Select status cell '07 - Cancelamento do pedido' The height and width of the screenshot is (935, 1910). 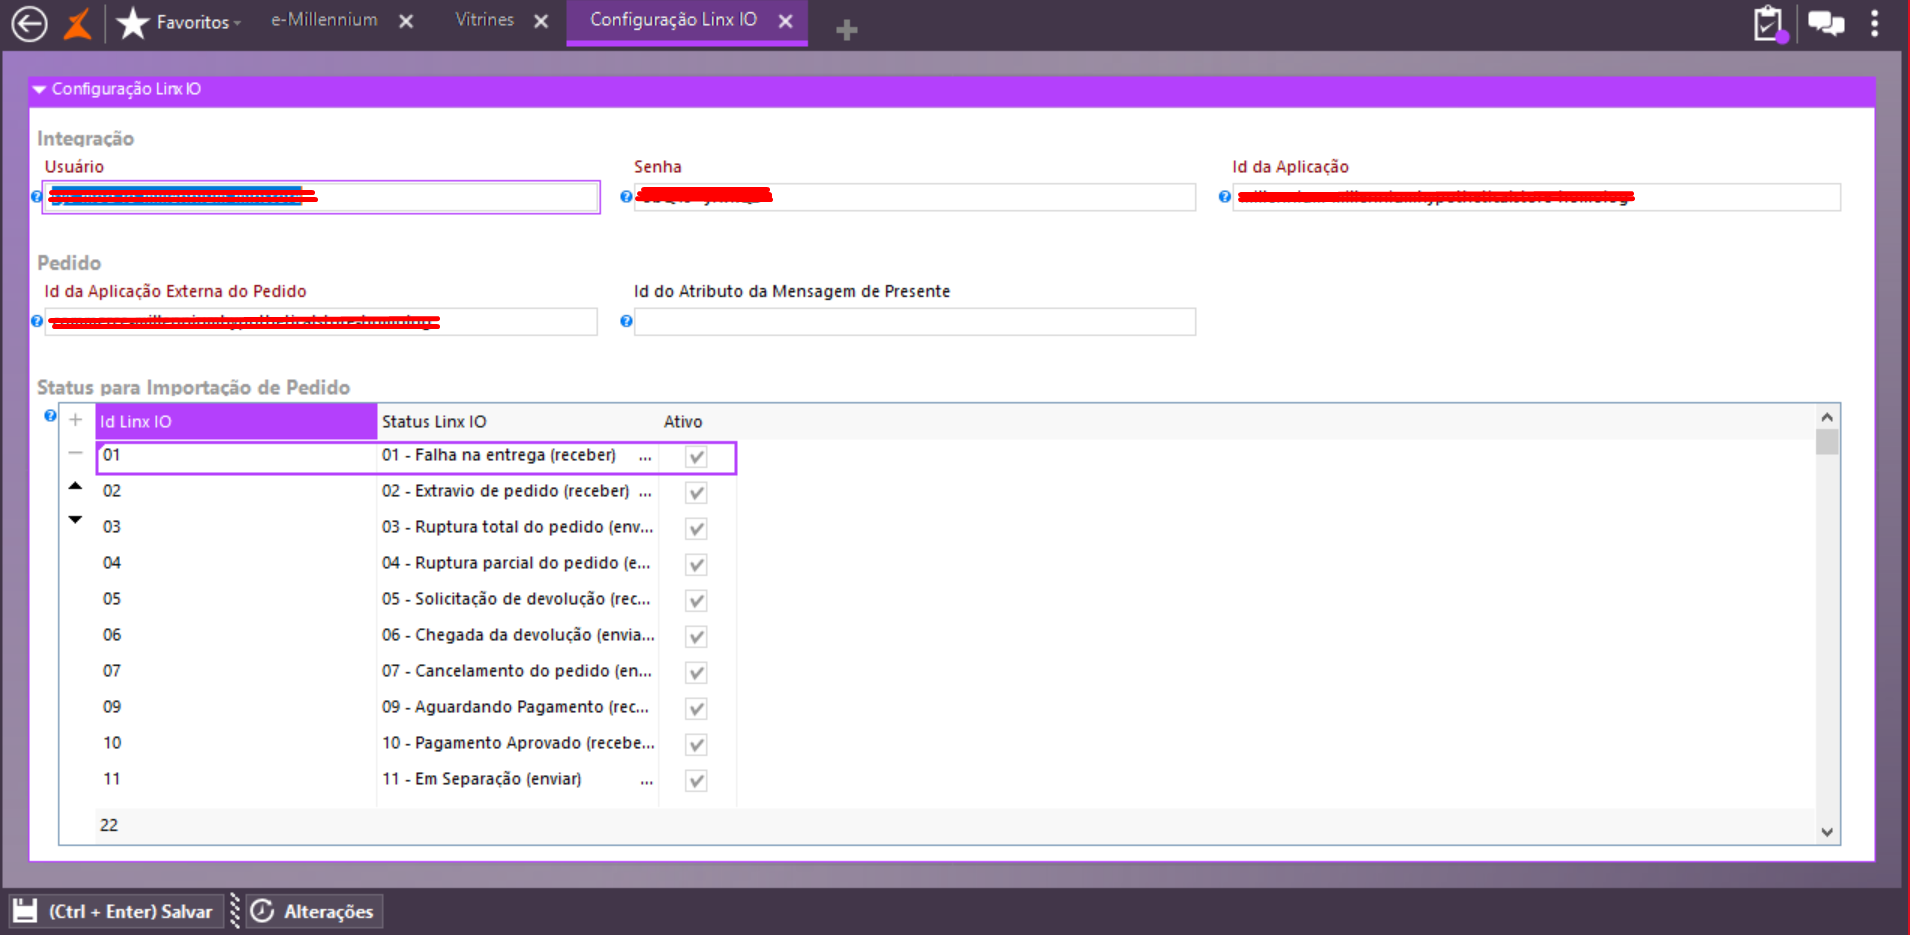click(x=518, y=672)
